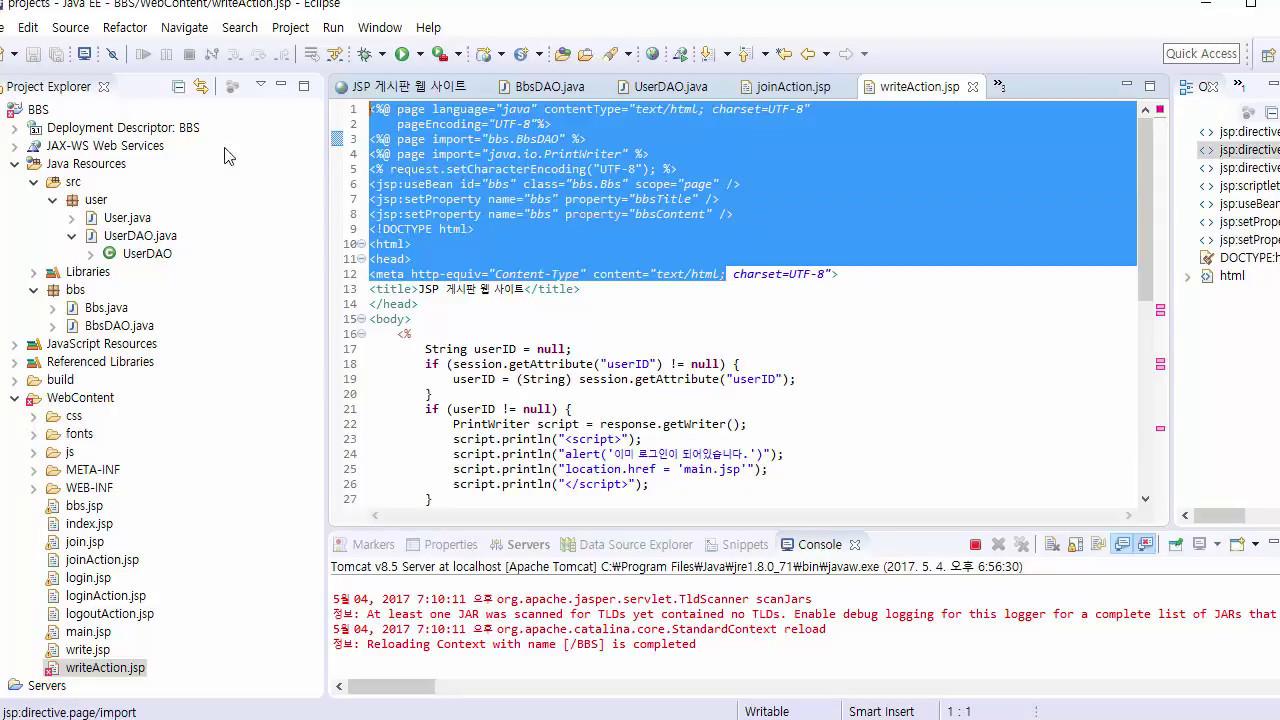Click the Open Web Browser globe icon
Screen dimensions: 1280x720
coord(652,54)
